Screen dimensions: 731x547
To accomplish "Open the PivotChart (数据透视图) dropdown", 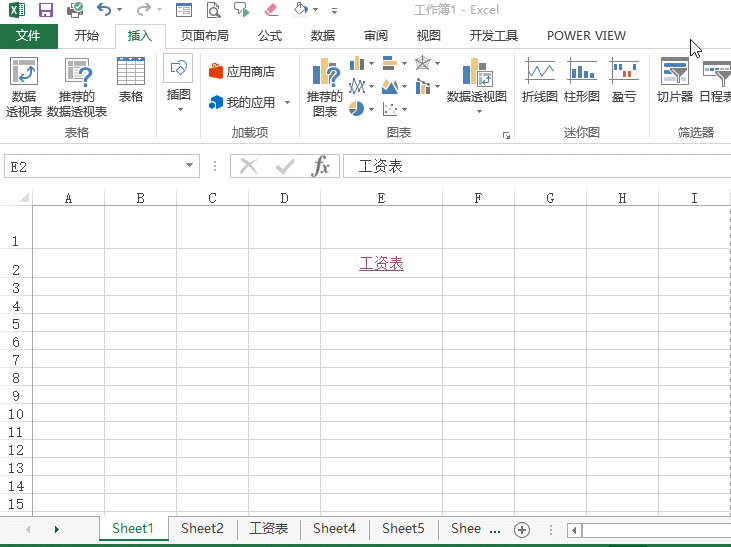I will tap(477, 110).
